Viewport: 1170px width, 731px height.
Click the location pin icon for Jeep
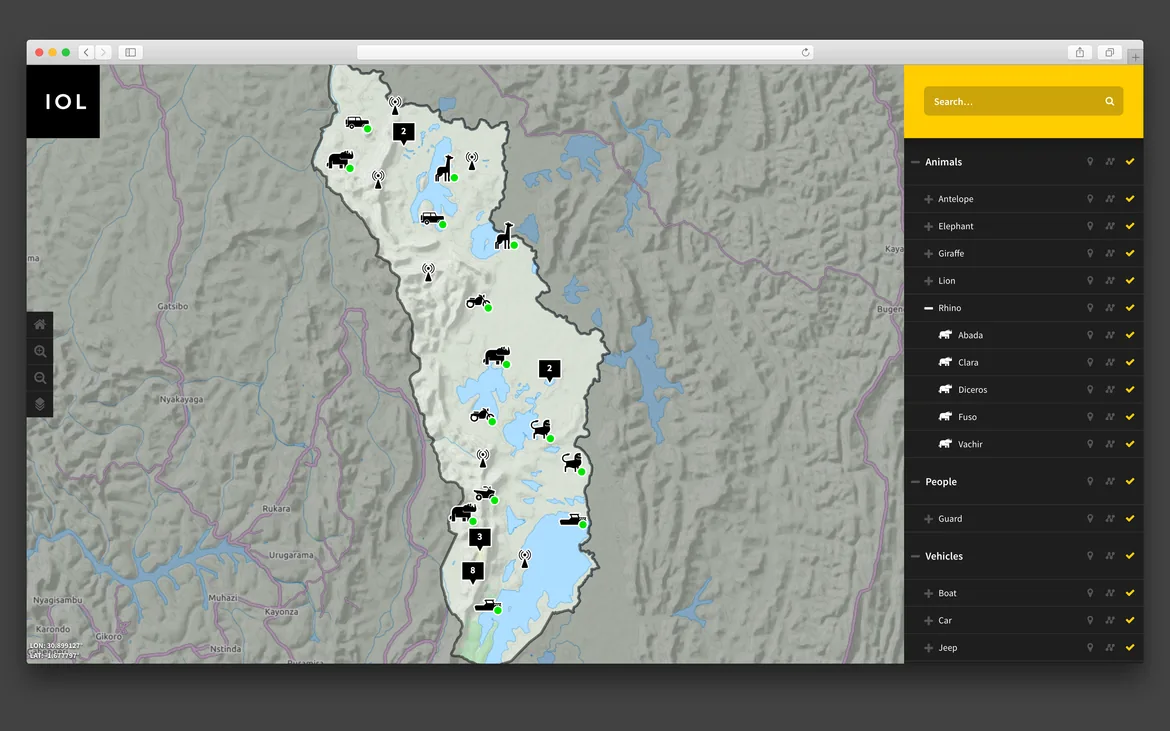click(x=1089, y=647)
